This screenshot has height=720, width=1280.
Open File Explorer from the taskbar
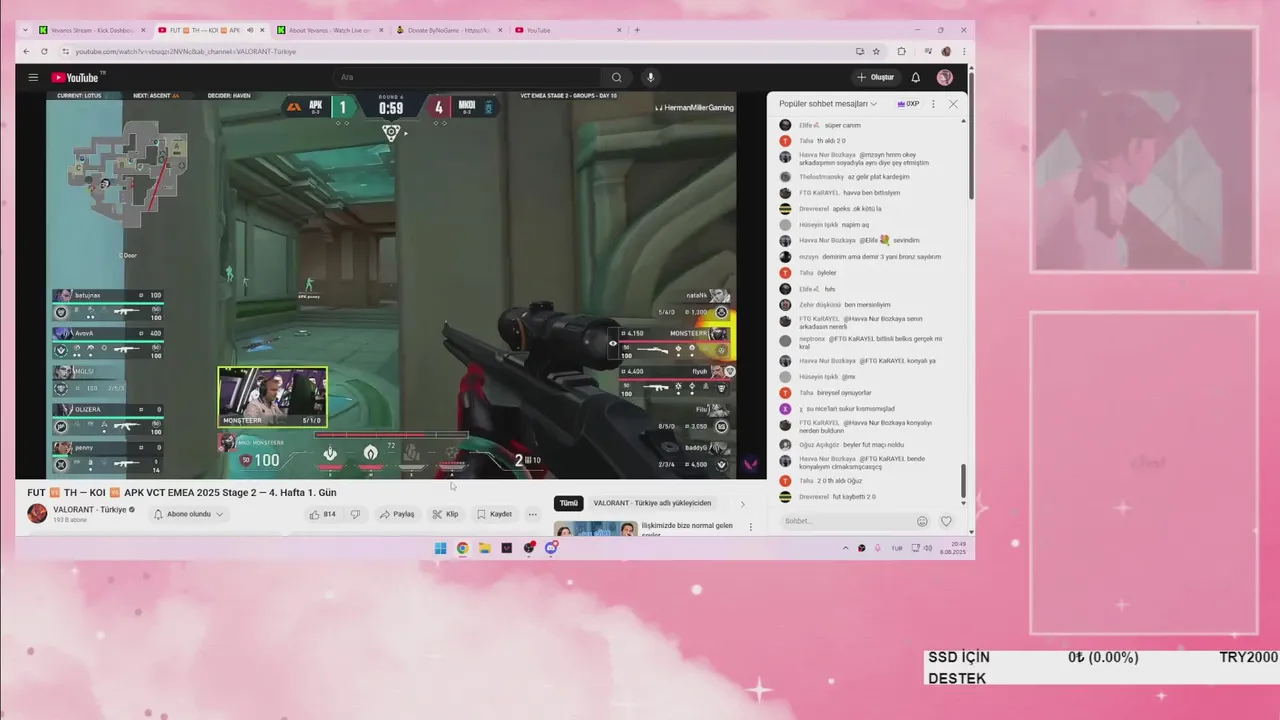(x=484, y=548)
